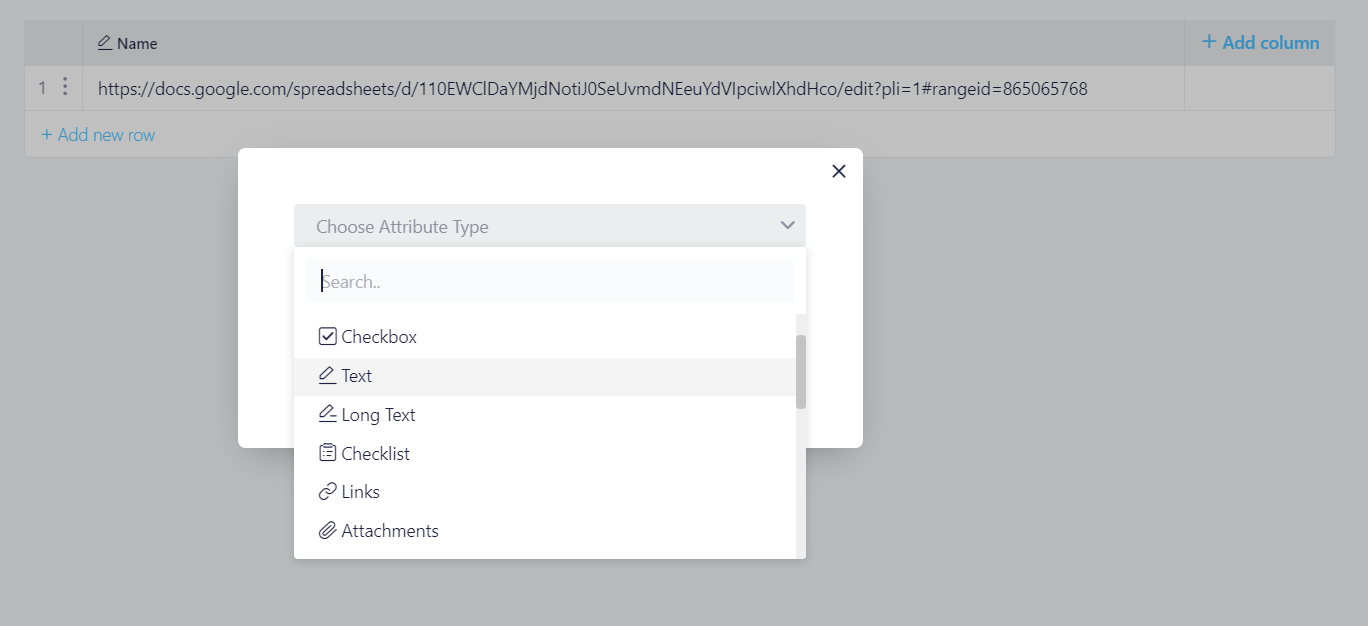Image resolution: width=1368 pixels, height=626 pixels.
Task: Click the Attachments paperclip icon
Action: pyautogui.click(x=327, y=531)
